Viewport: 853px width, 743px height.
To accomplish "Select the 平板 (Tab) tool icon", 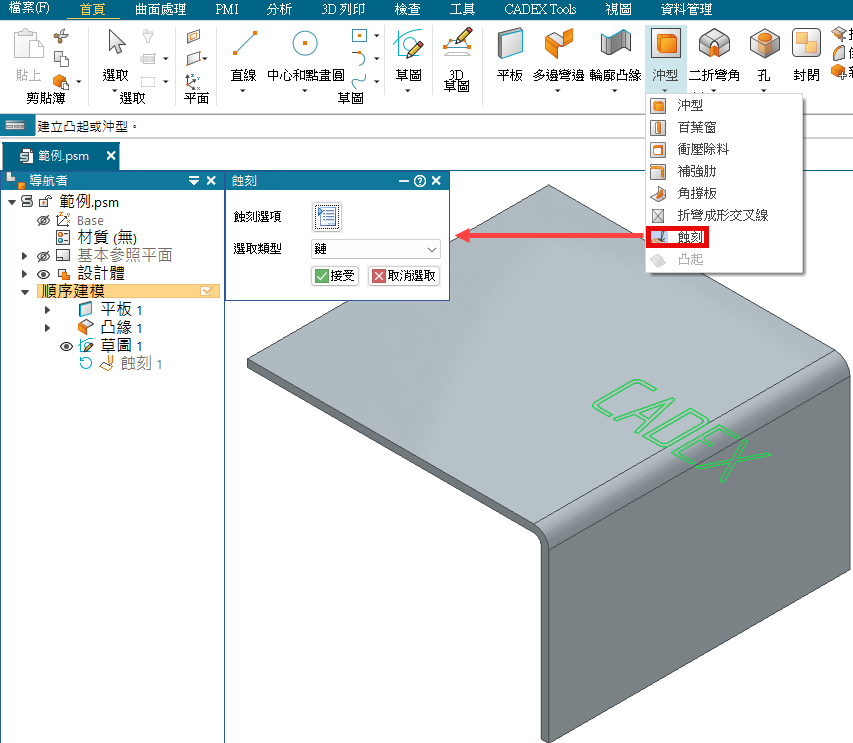I will [x=510, y=46].
